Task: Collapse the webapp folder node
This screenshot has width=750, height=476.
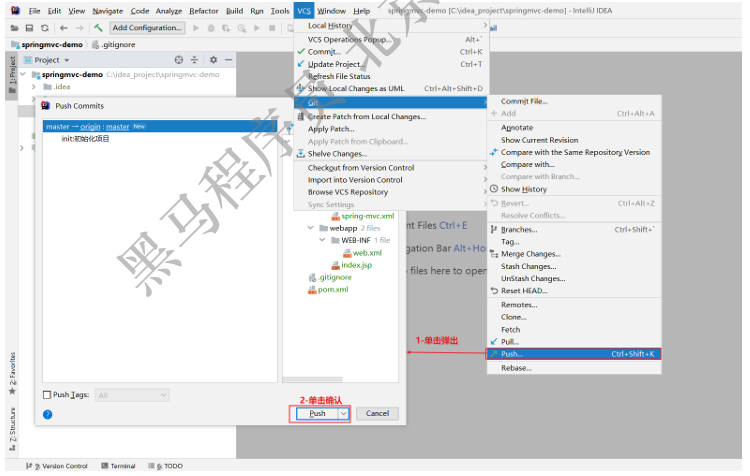Action: pyautogui.click(x=310, y=228)
